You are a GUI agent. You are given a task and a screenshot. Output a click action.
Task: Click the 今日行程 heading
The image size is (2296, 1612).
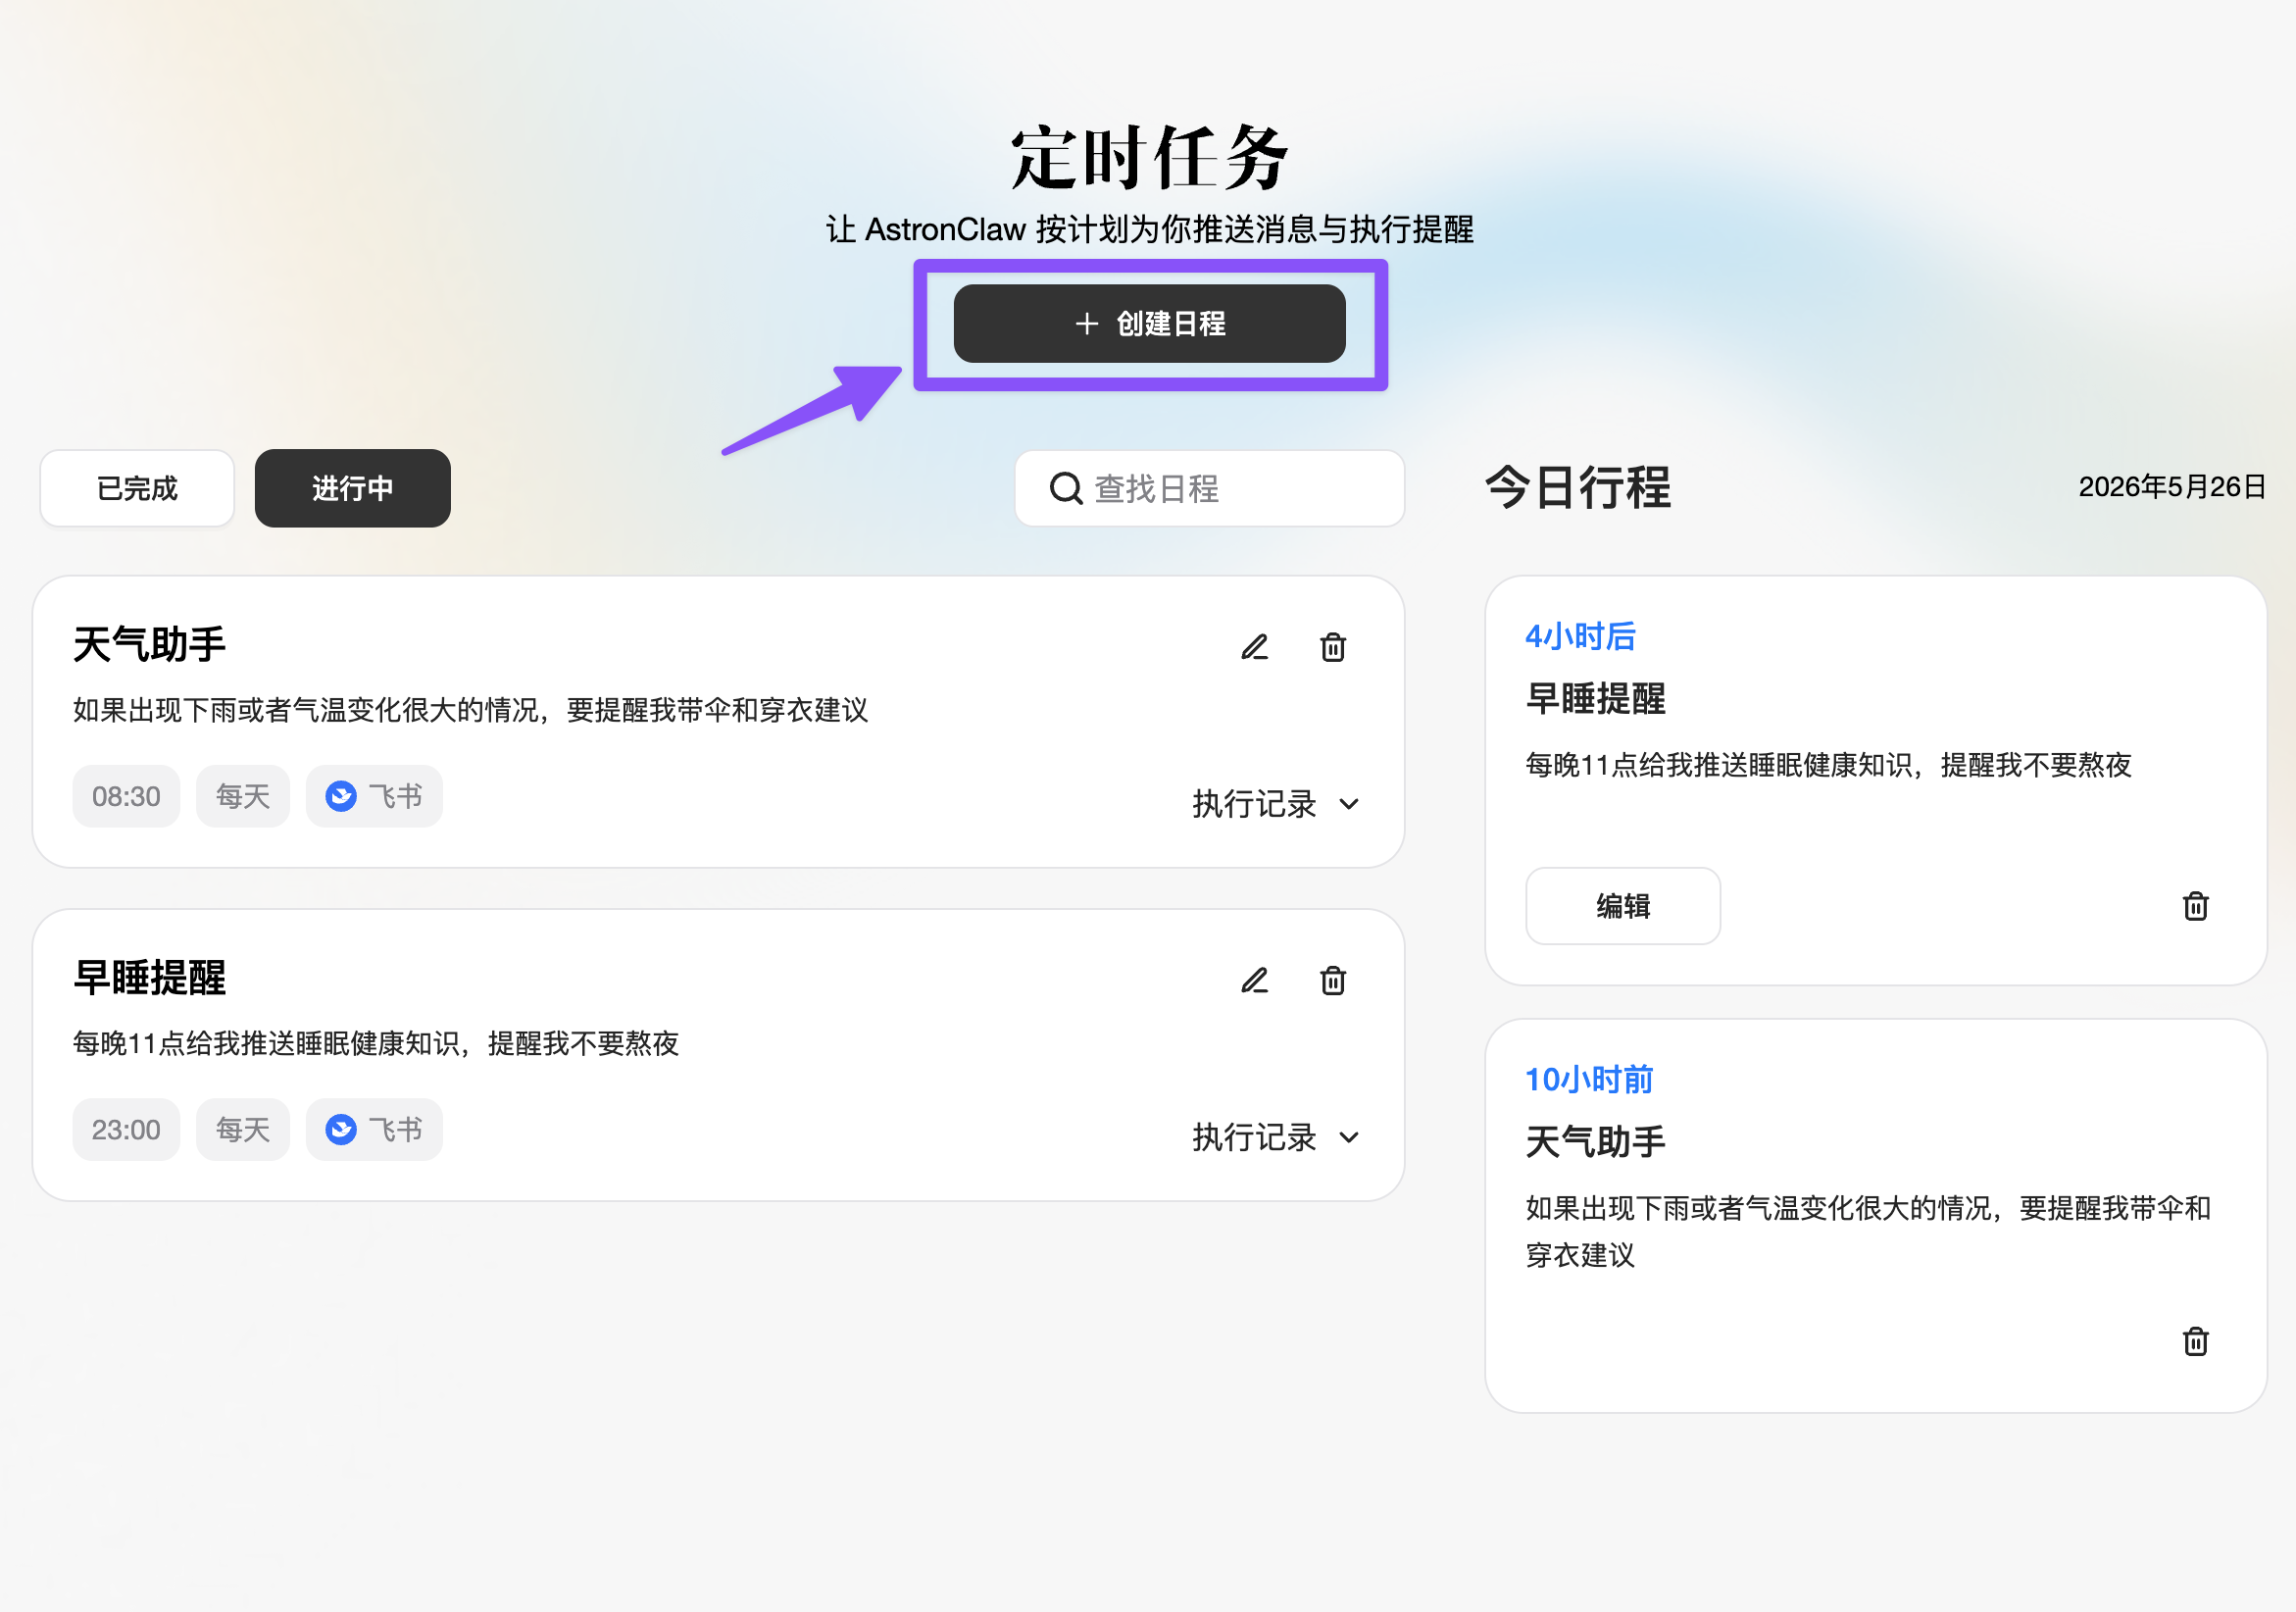1577,488
